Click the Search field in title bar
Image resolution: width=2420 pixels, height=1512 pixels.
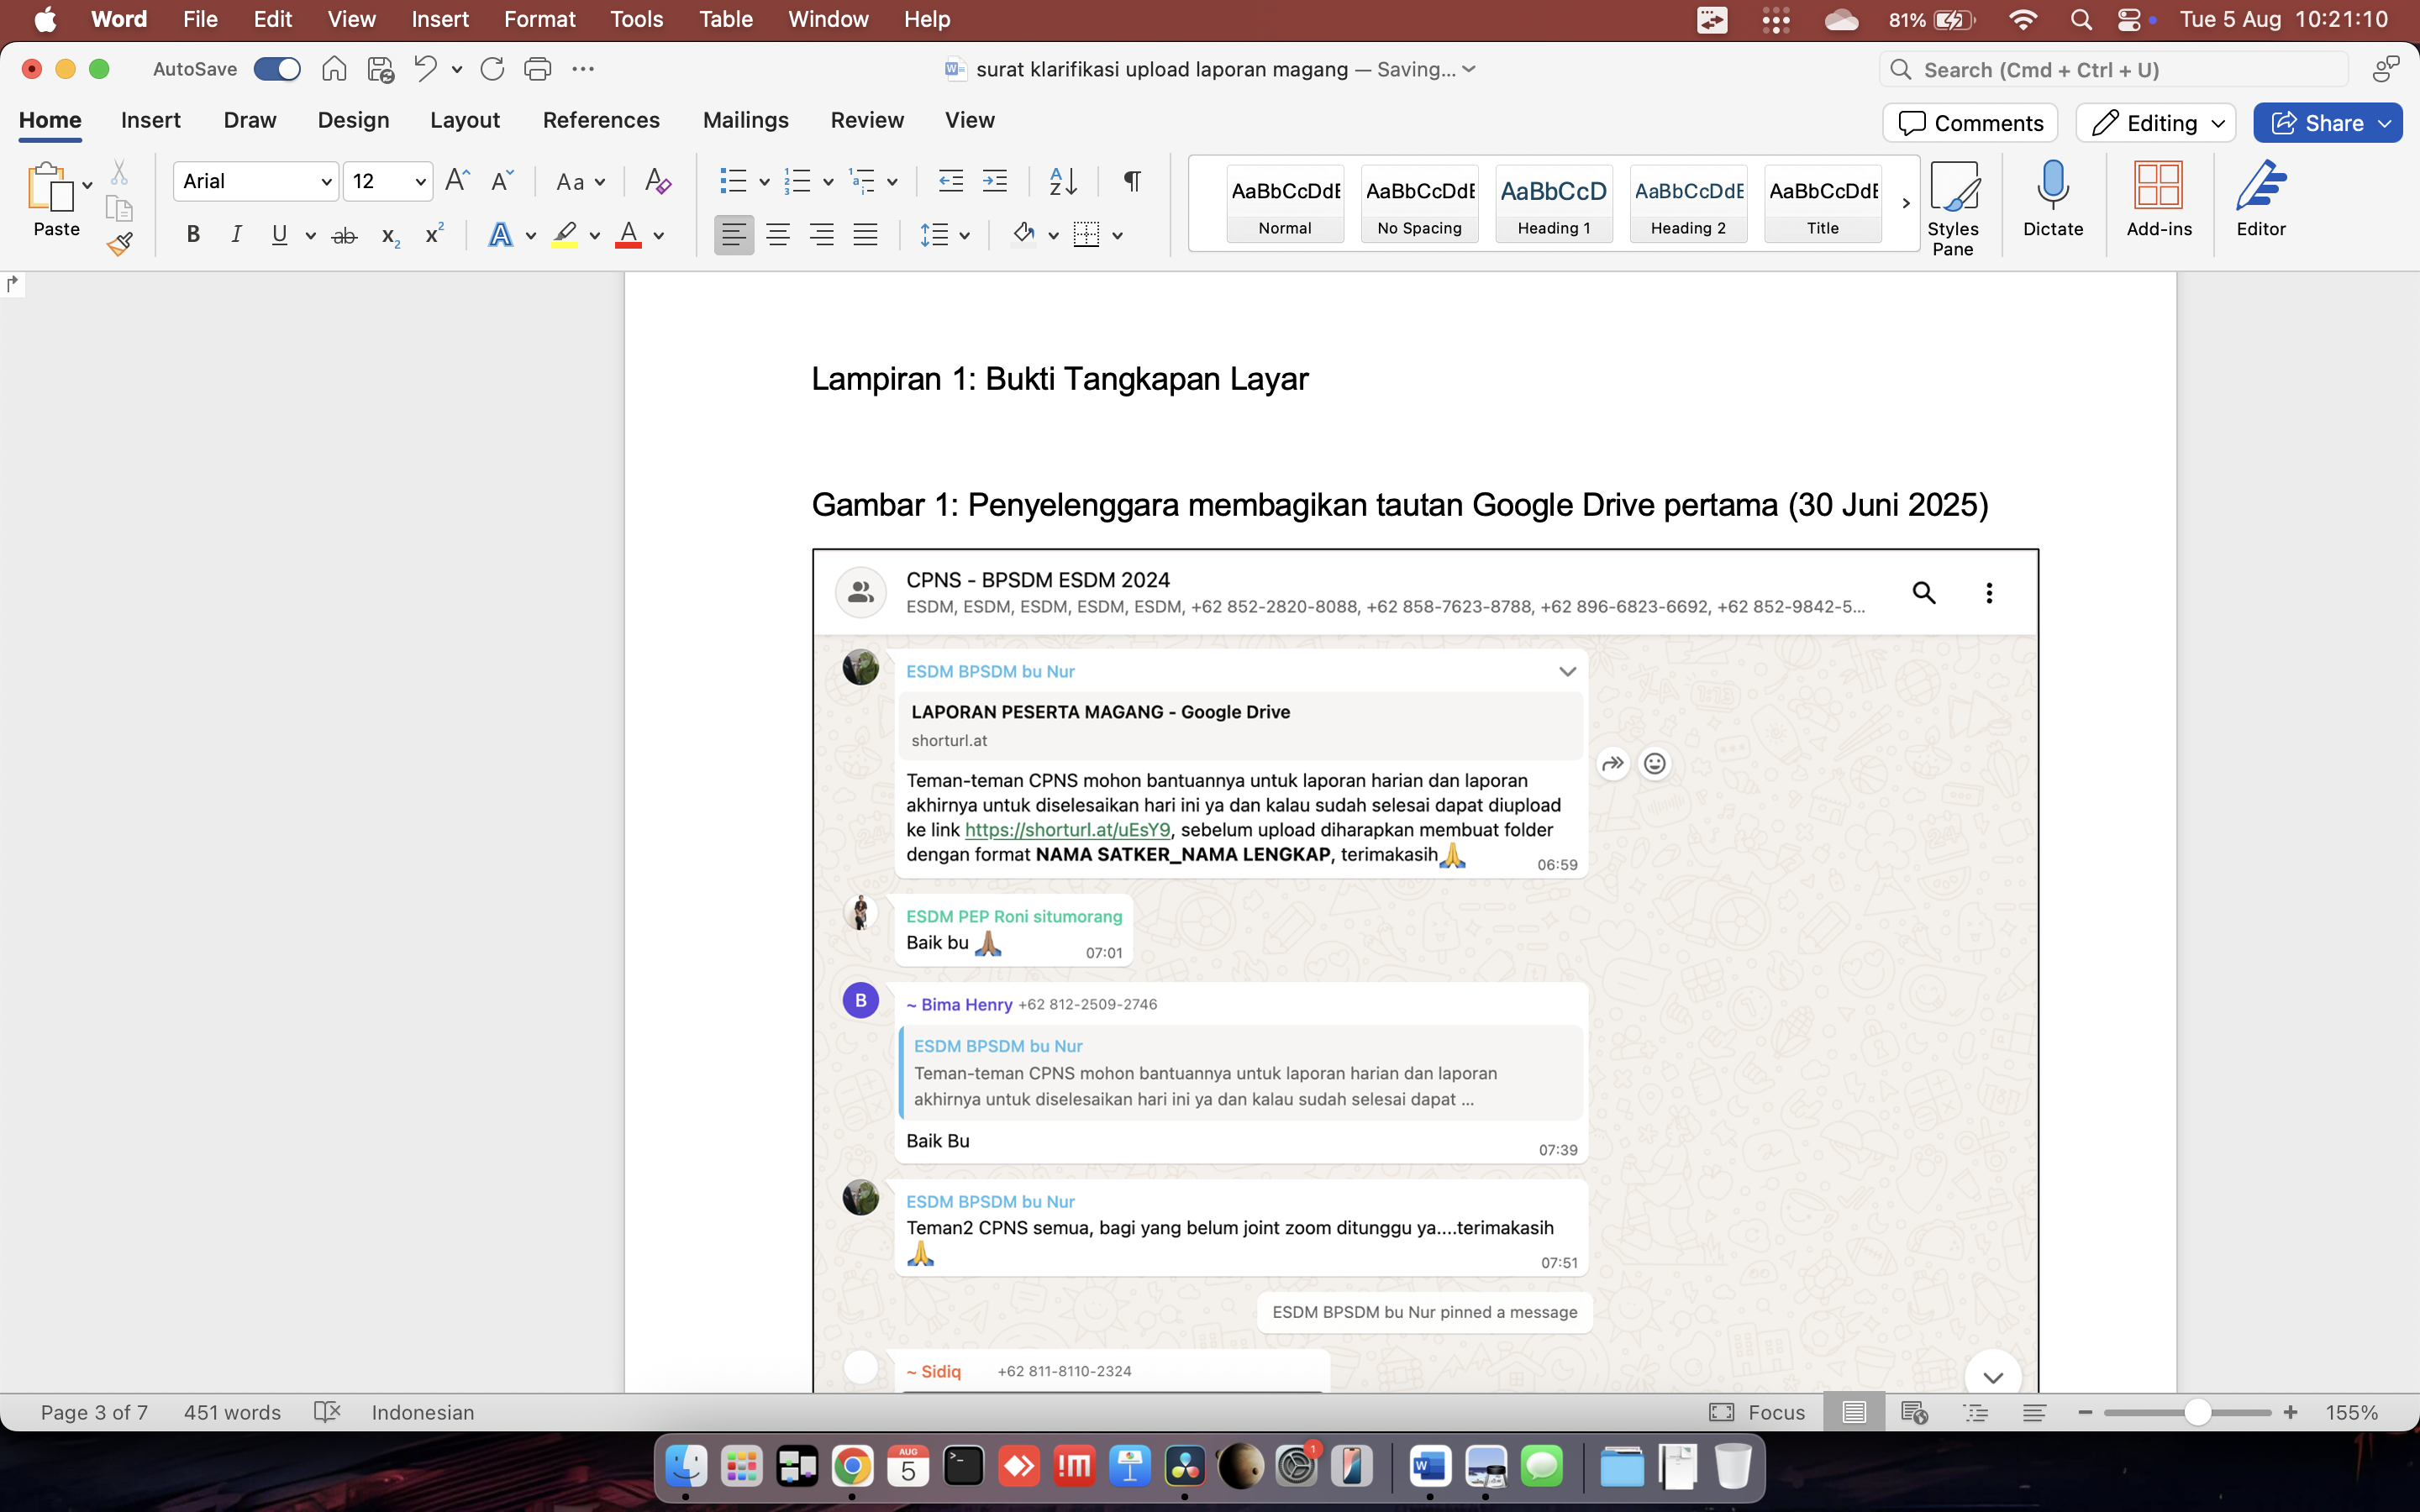pos(2115,69)
